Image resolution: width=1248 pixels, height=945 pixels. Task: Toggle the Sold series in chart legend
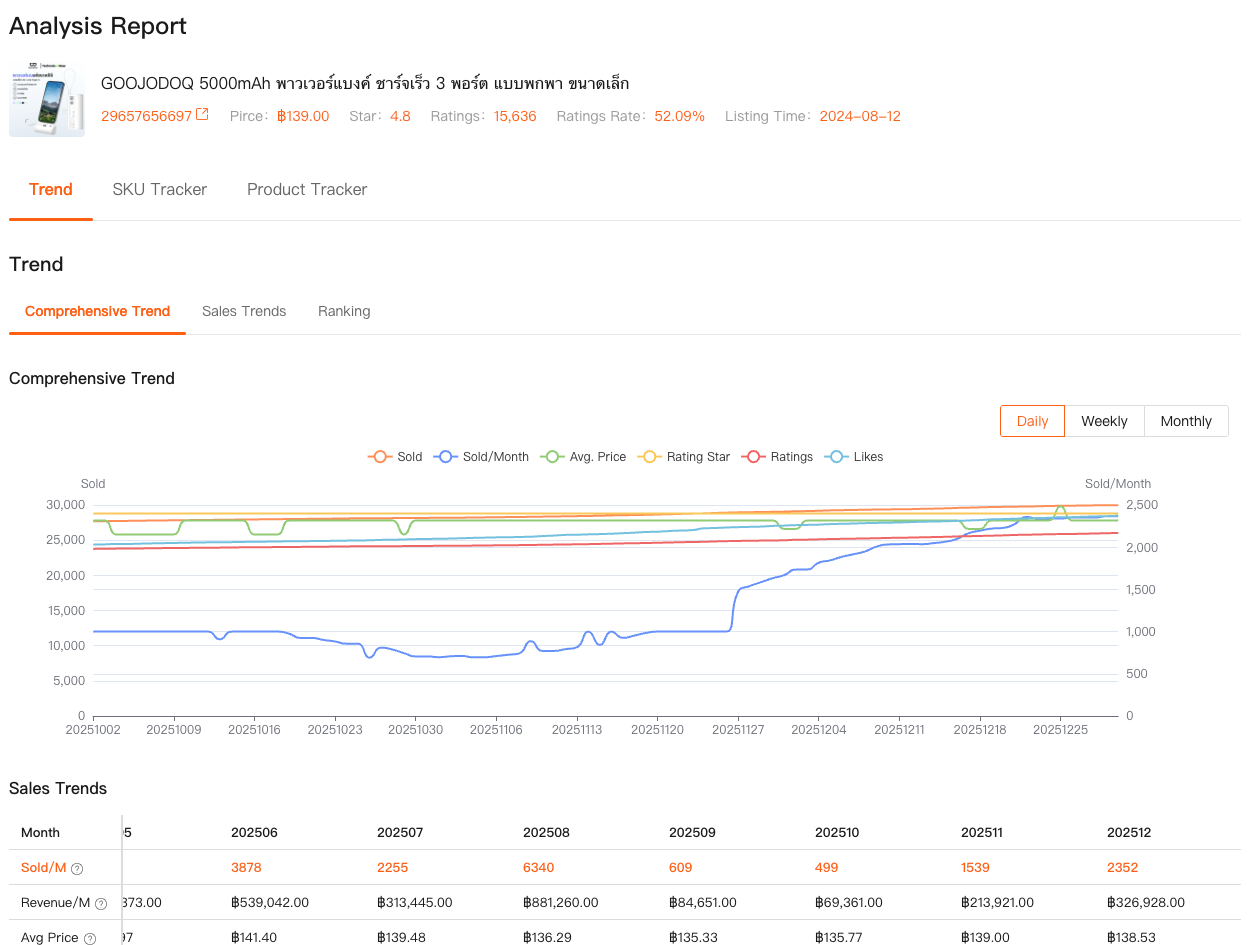click(x=396, y=457)
